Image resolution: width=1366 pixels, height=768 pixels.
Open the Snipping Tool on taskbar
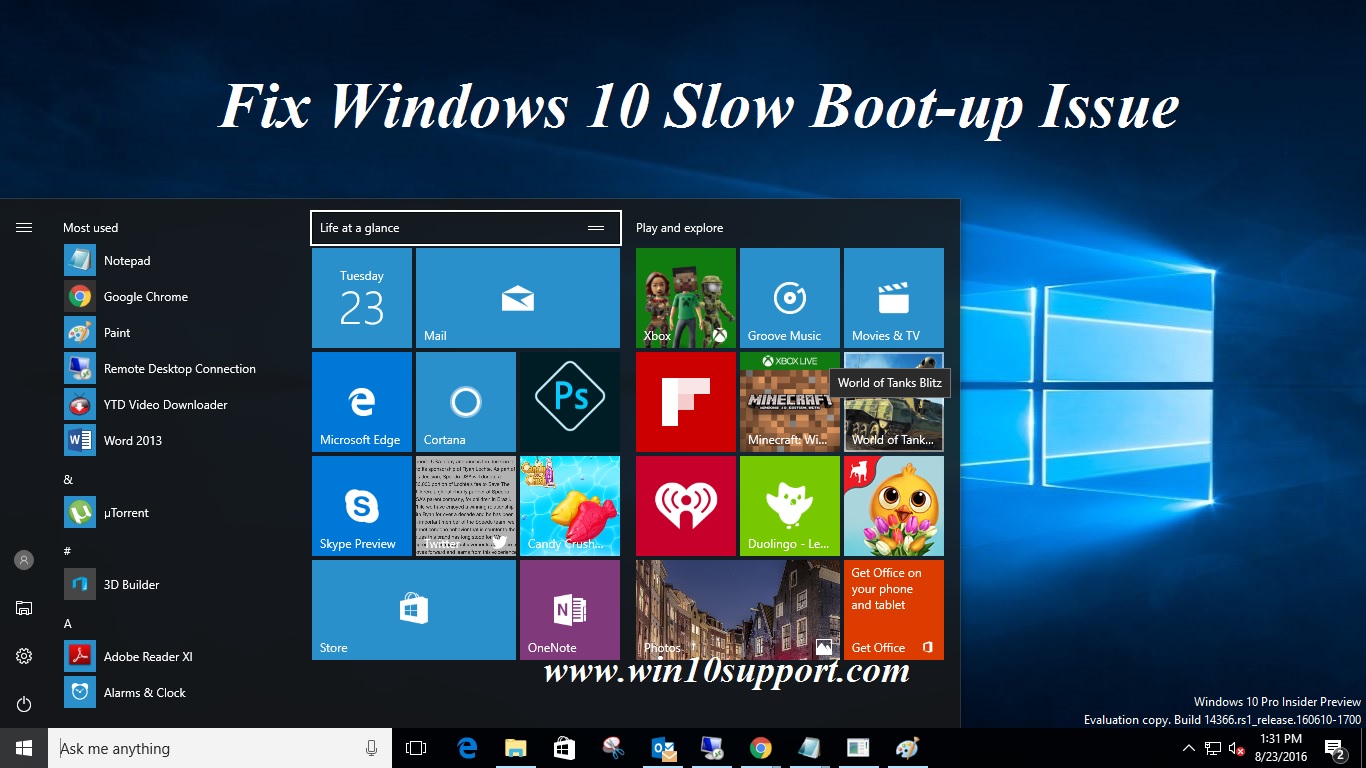[614, 748]
